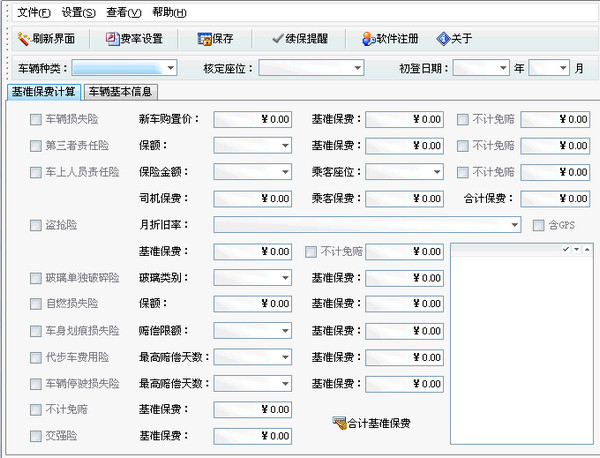The height and width of the screenshot is (458, 600).
Task: Open the 文件 menu
Action: tap(33, 13)
